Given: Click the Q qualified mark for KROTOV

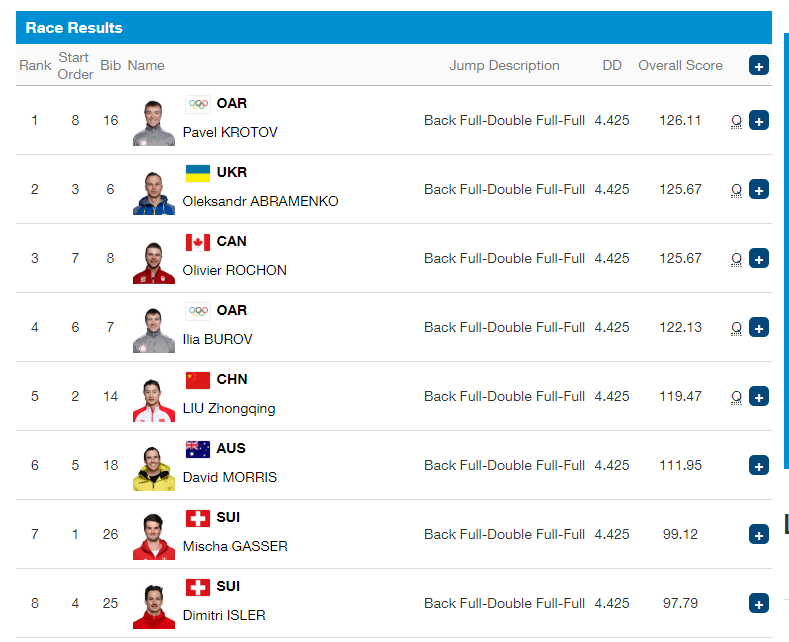Looking at the screenshot, I should [x=736, y=121].
